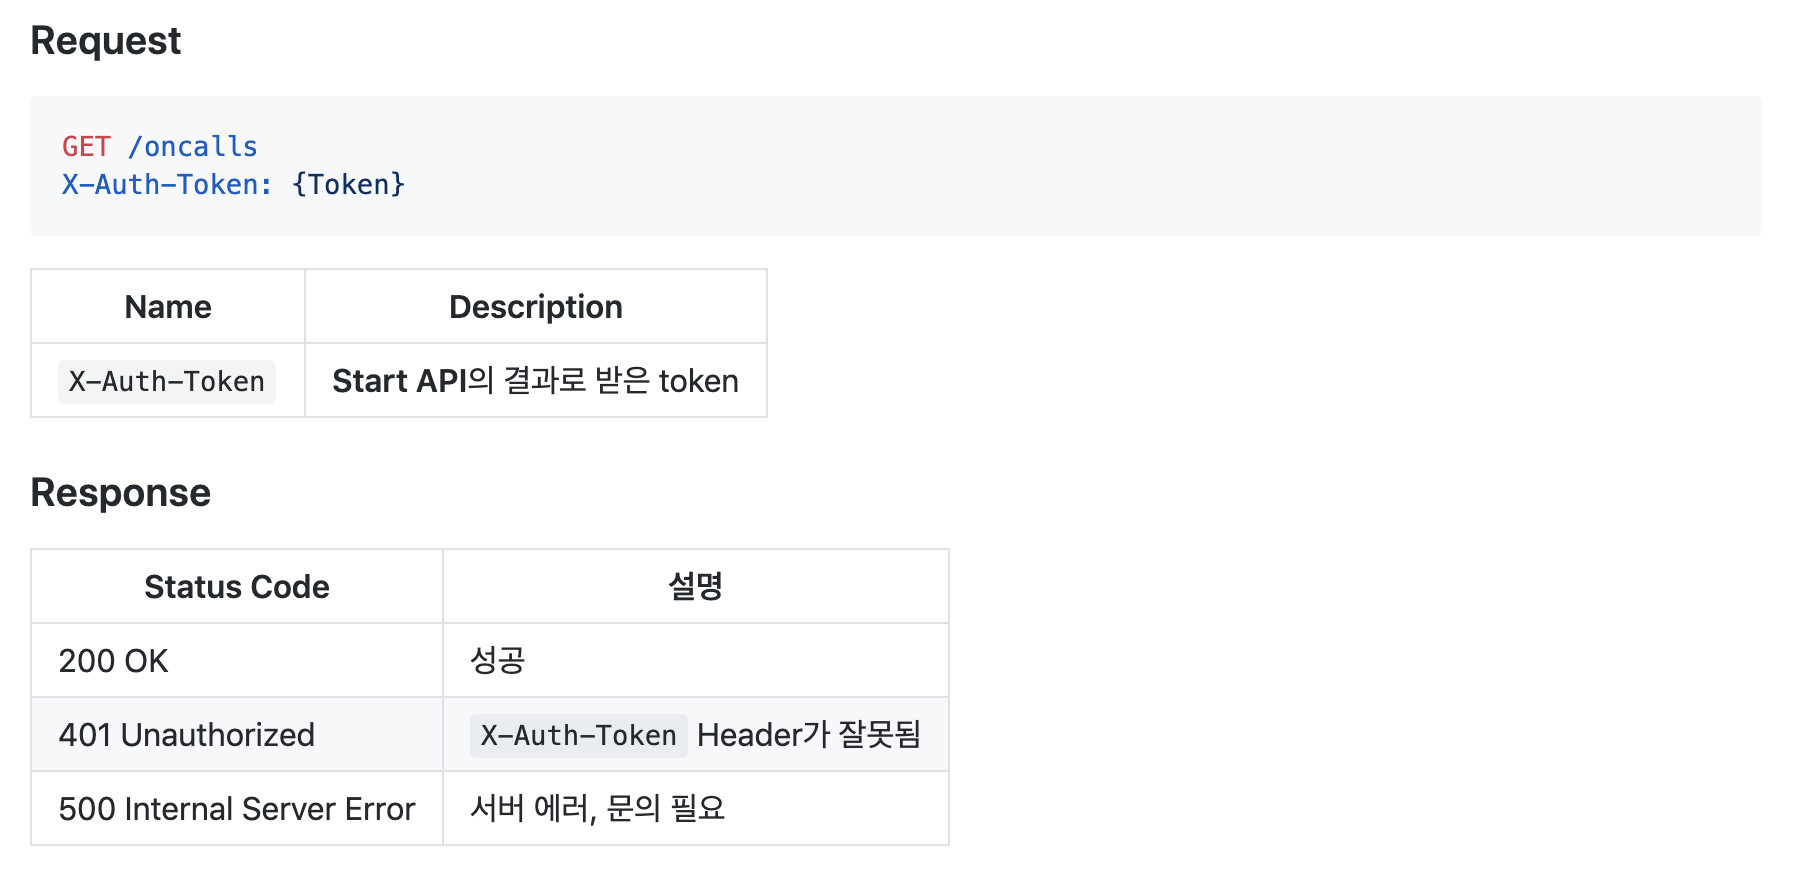
Task: Select the /oncalls endpoint path
Action: (193, 147)
